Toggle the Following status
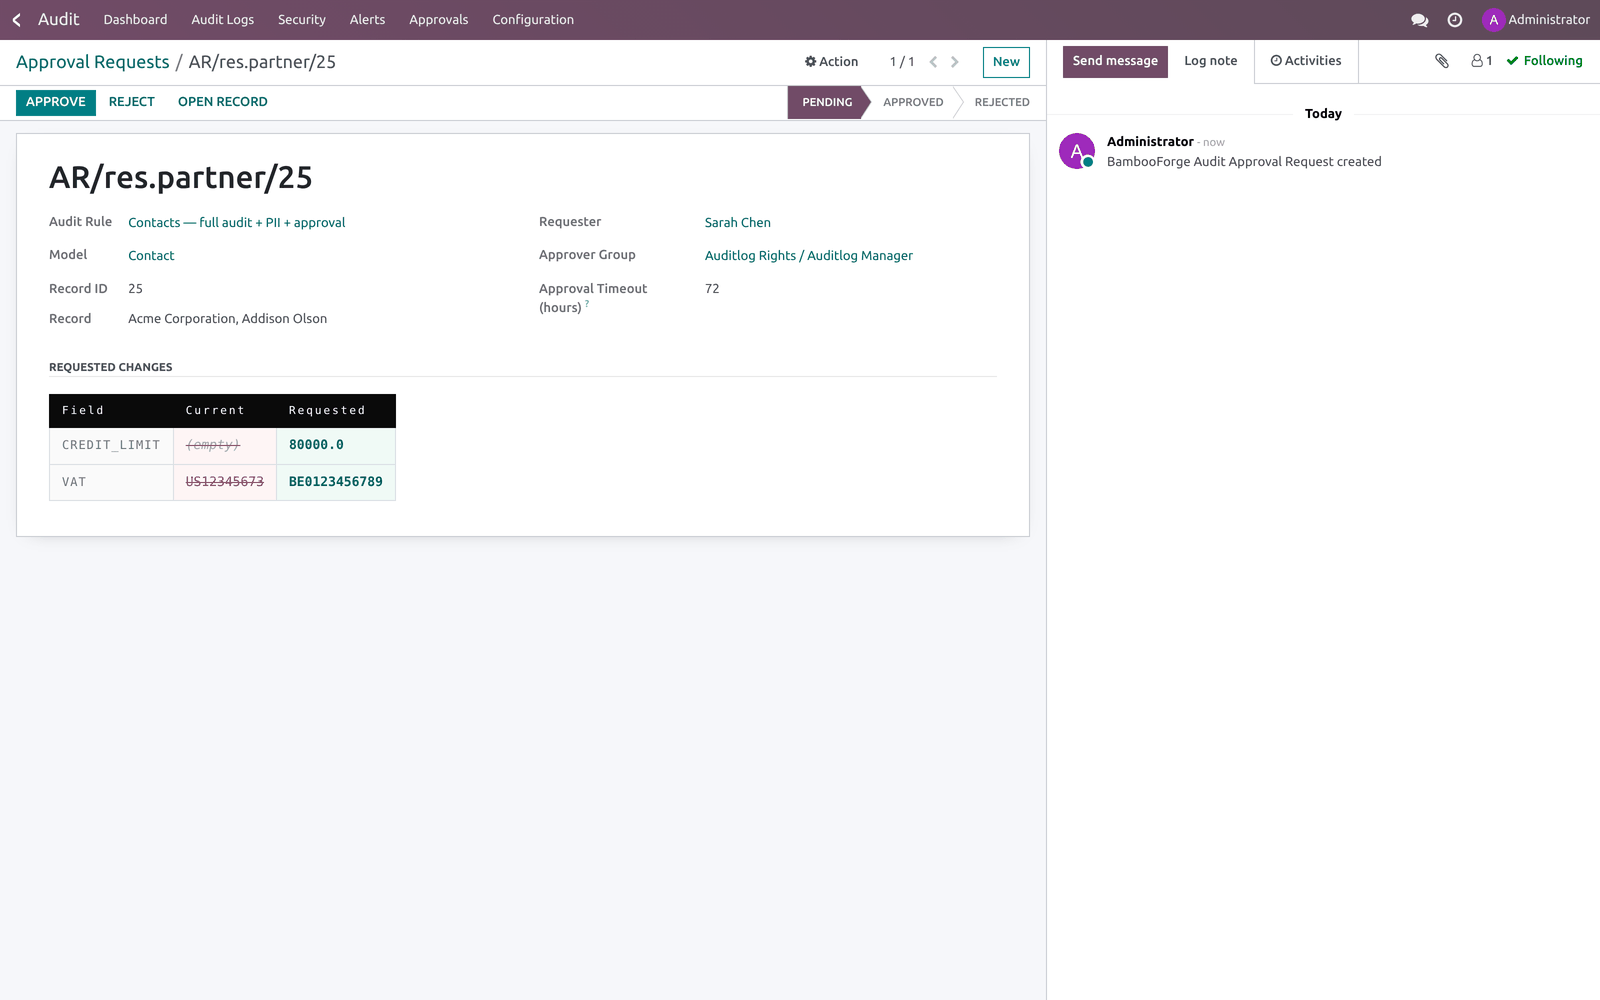This screenshot has width=1600, height=1000. (1545, 61)
